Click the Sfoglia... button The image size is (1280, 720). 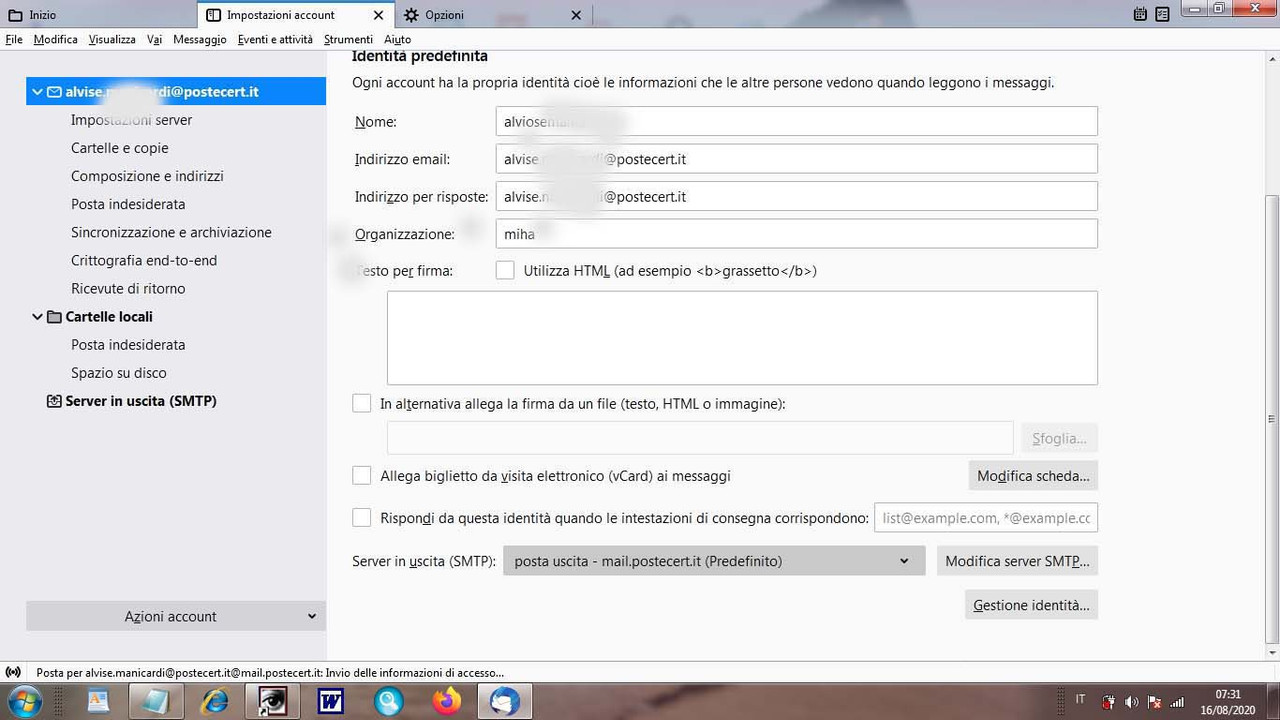pos(1059,438)
